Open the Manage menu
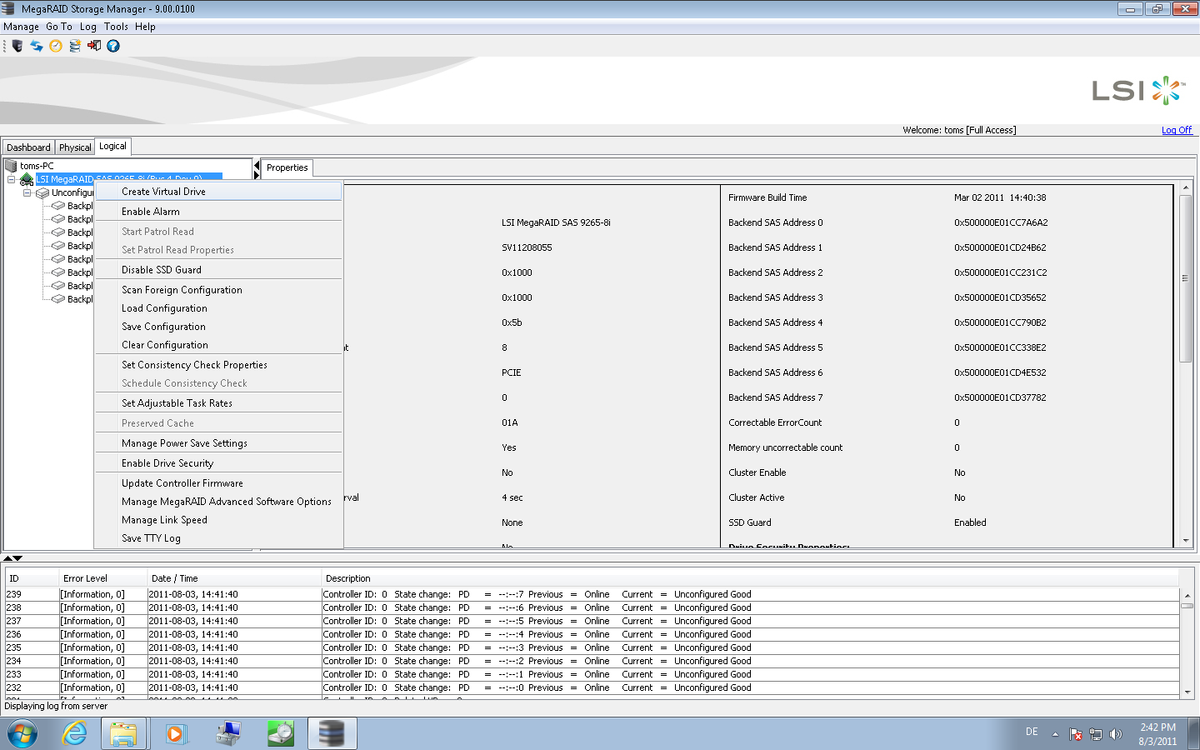Screen dimensions: 1200x750 coord(20,26)
